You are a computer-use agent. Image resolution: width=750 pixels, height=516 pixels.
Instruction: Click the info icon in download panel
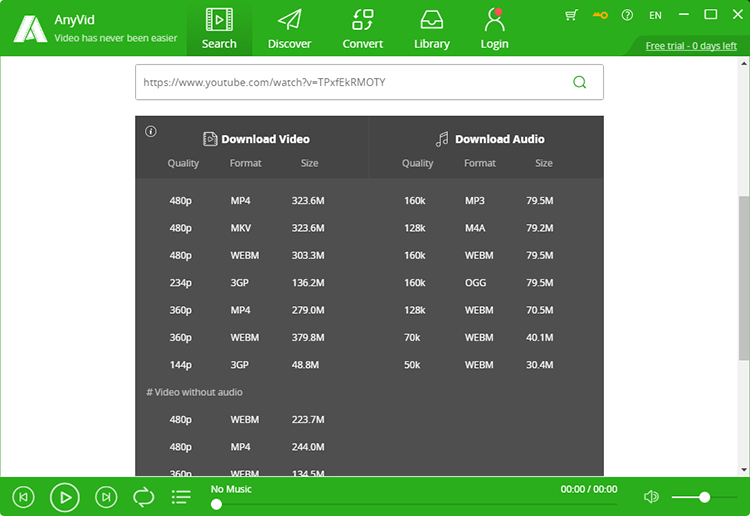point(151,131)
